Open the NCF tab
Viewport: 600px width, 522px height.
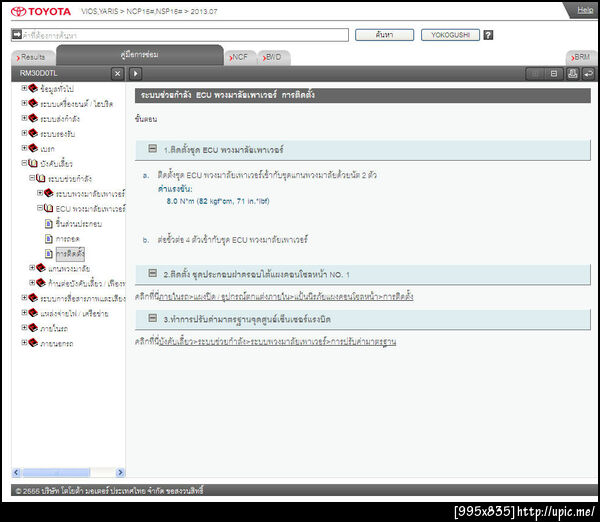[x=240, y=57]
